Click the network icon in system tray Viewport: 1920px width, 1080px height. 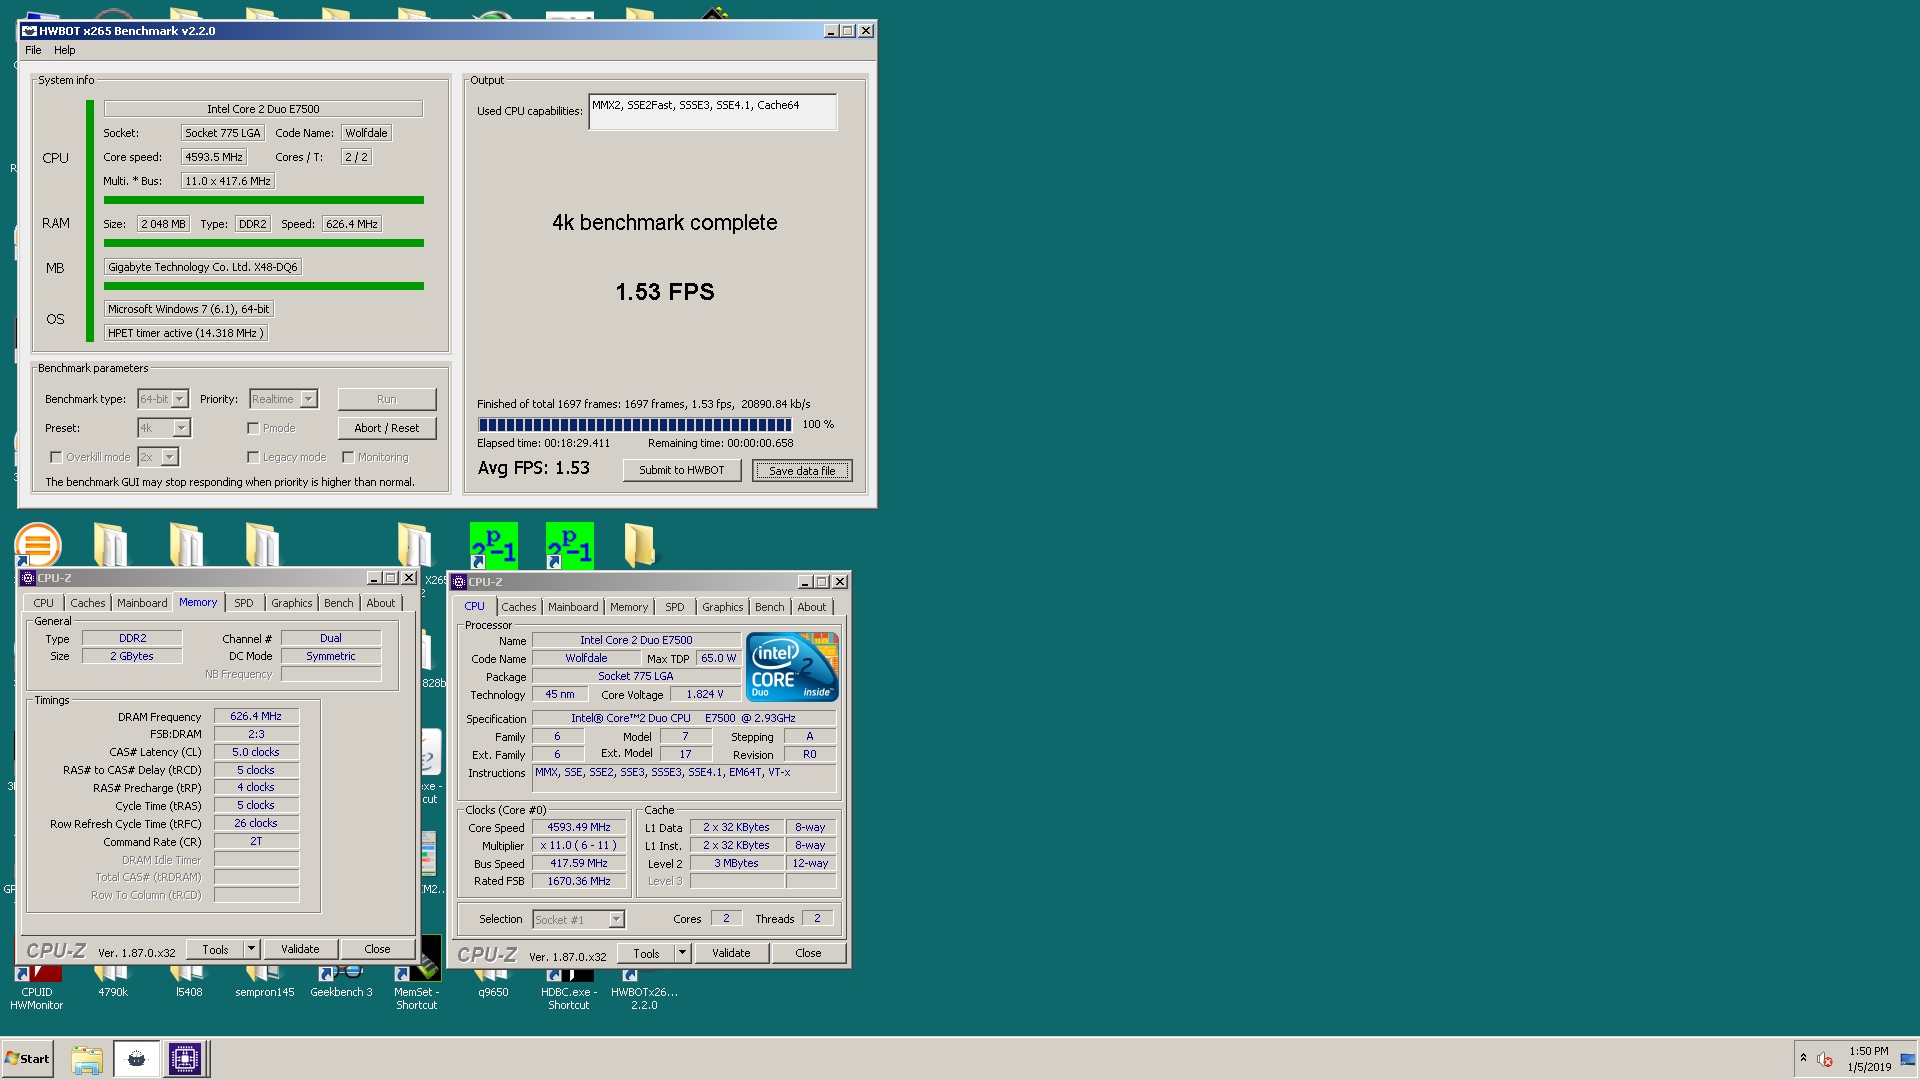1907,1059
